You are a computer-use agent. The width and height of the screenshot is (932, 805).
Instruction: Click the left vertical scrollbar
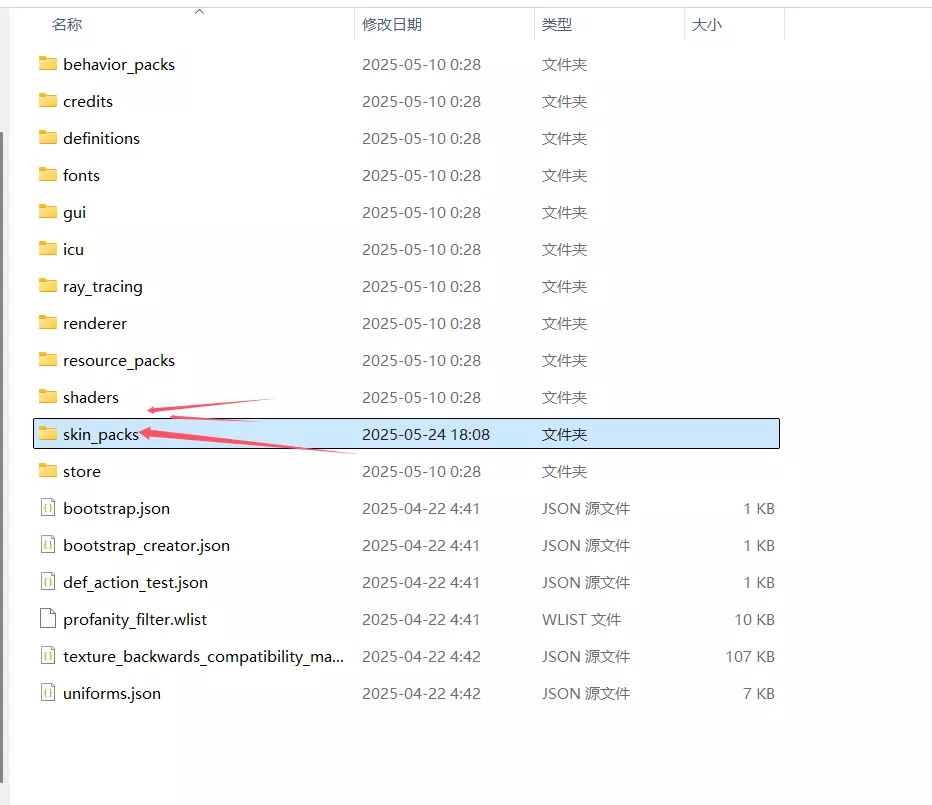click(2, 457)
